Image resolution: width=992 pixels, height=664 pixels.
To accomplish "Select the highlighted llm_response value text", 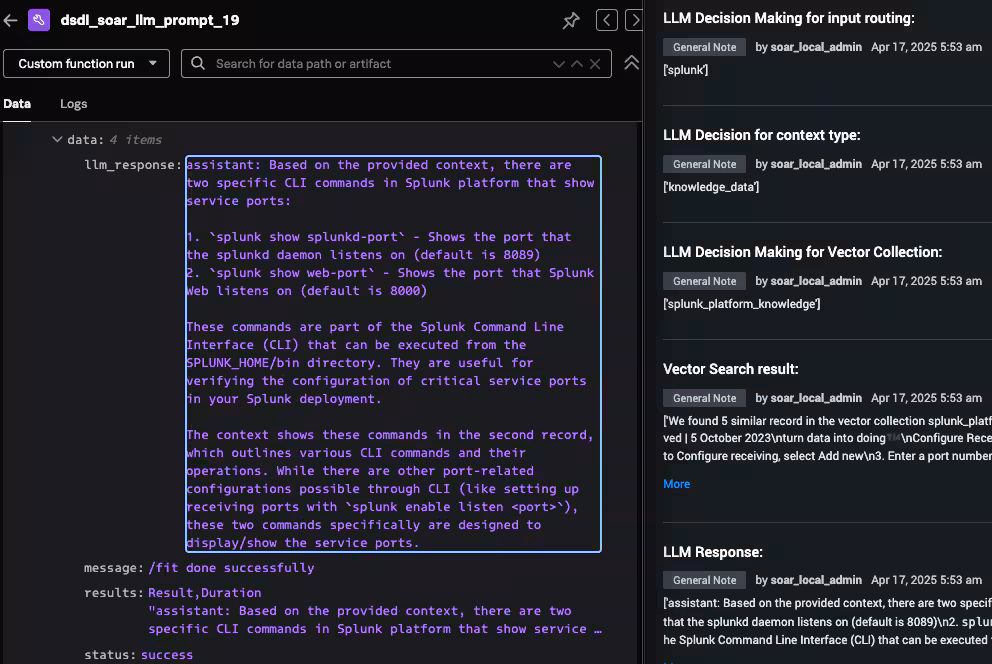I will [392, 353].
